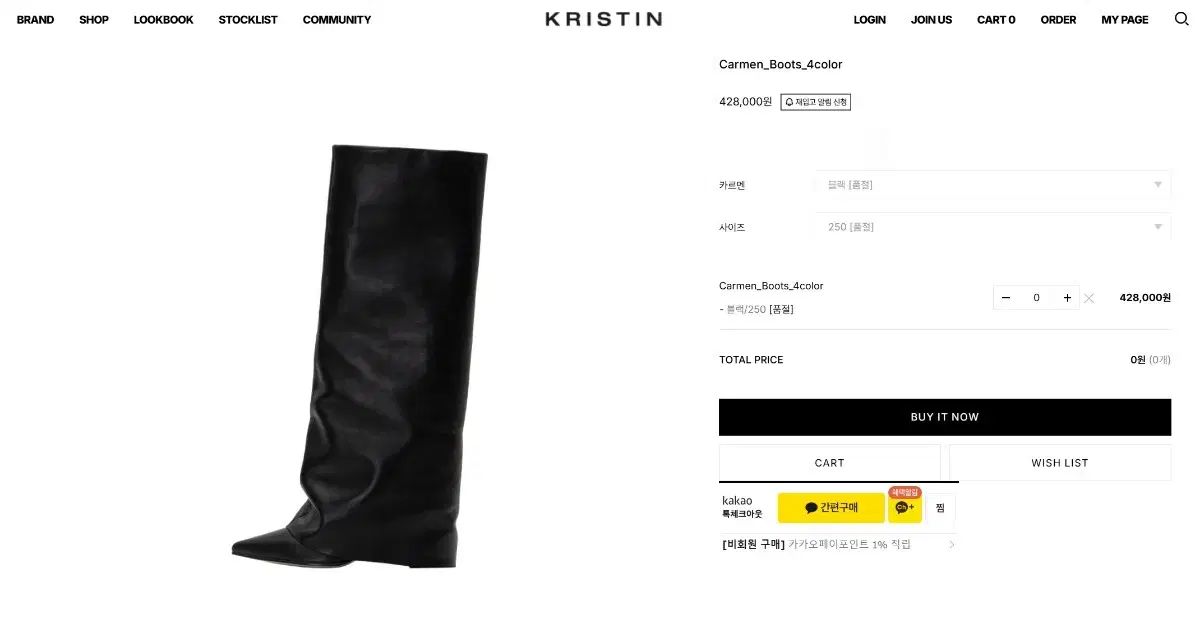The image size is (1200, 628).
Task: Click the black Carmen boots product image
Action: coord(360,357)
